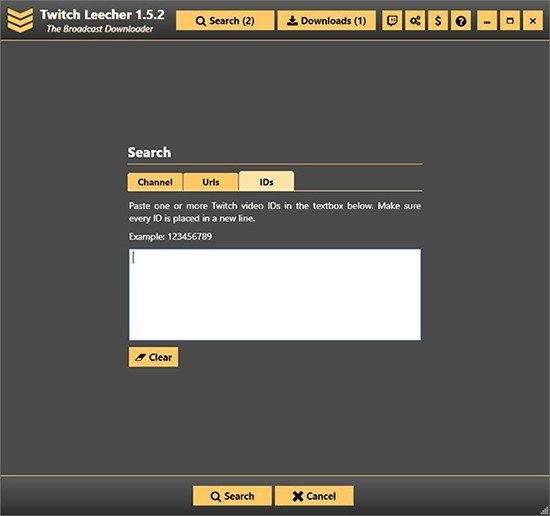The image size is (550, 516).
Task: Click the dollar sign donate icon
Action: pyautogui.click(x=438, y=21)
